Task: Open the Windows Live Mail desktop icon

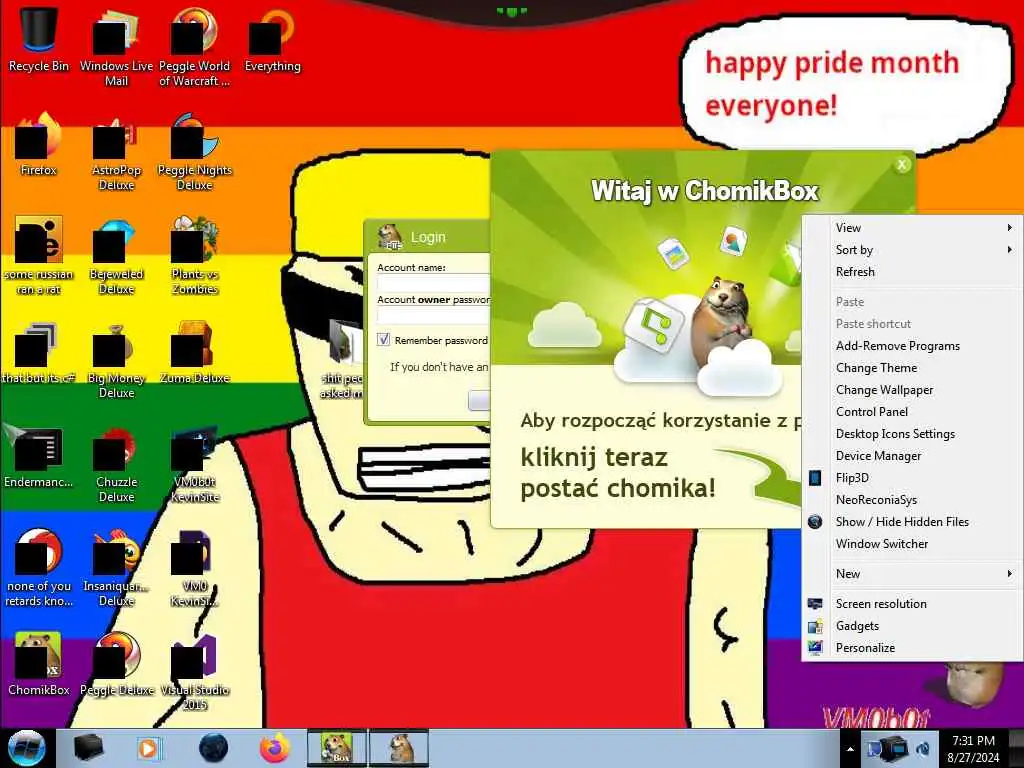Action: [116, 46]
